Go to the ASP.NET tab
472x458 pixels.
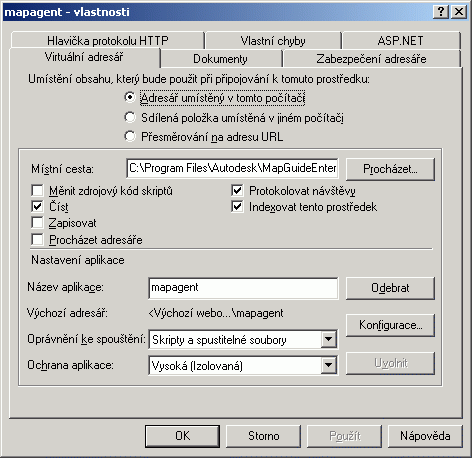[400, 41]
